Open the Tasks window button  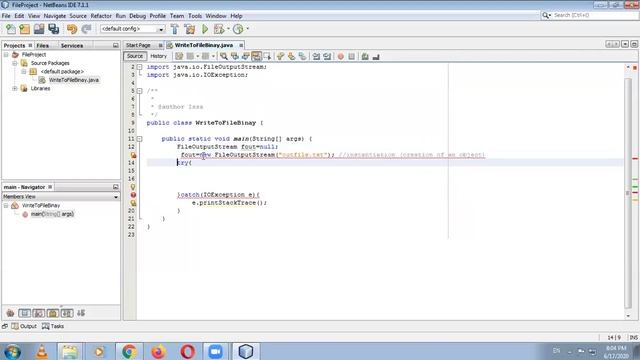coord(53,326)
